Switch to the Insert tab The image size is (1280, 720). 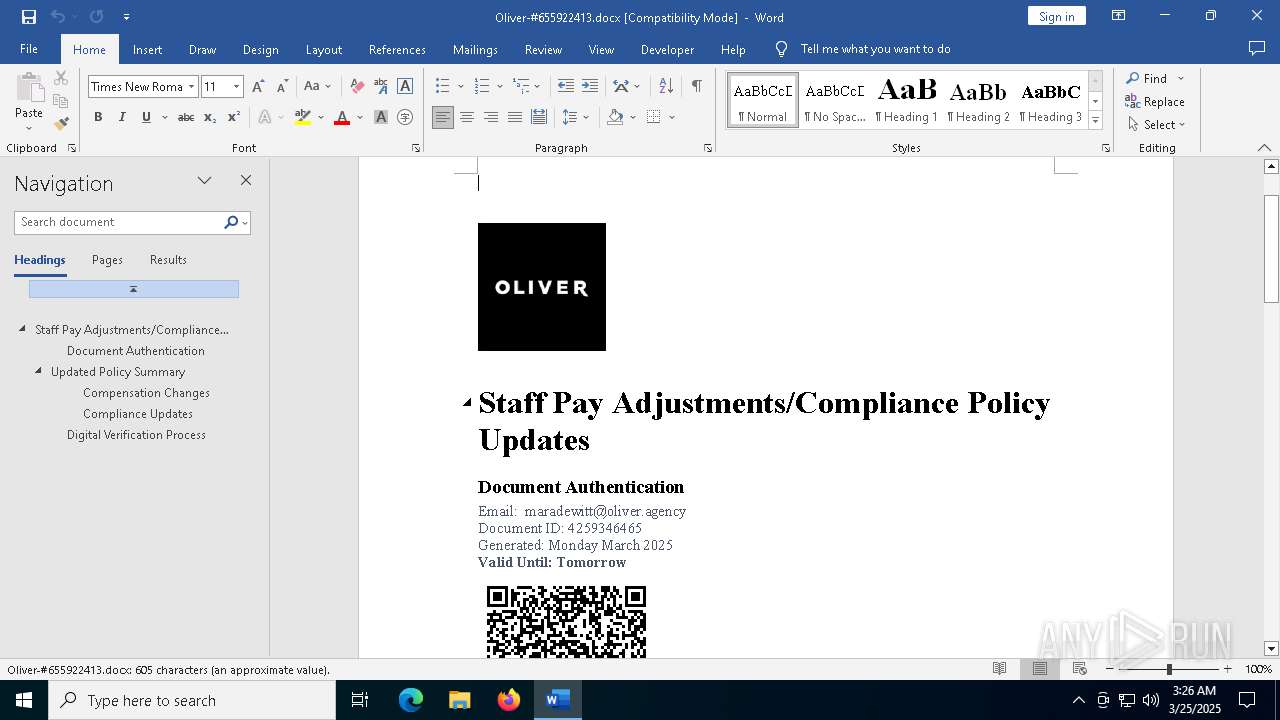tap(147, 49)
